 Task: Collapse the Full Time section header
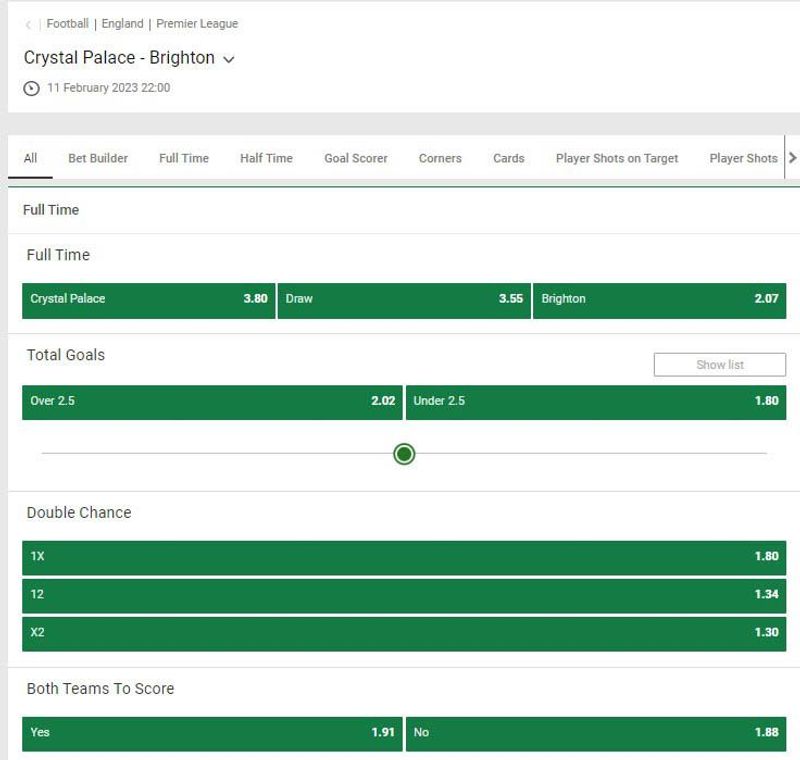click(404, 210)
